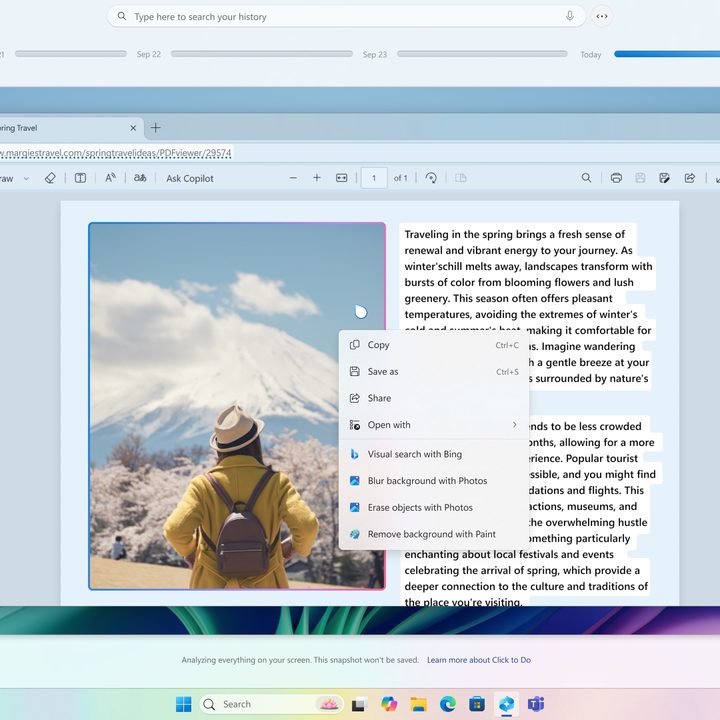Click the Today timeline segment
This screenshot has height=720, width=720.
tap(667, 54)
